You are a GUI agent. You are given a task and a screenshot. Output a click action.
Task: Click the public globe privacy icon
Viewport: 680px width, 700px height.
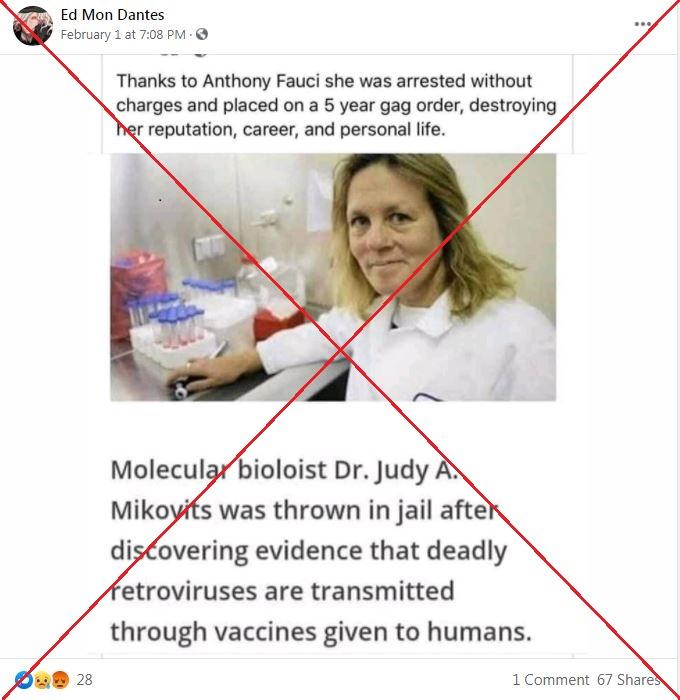(x=202, y=34)
